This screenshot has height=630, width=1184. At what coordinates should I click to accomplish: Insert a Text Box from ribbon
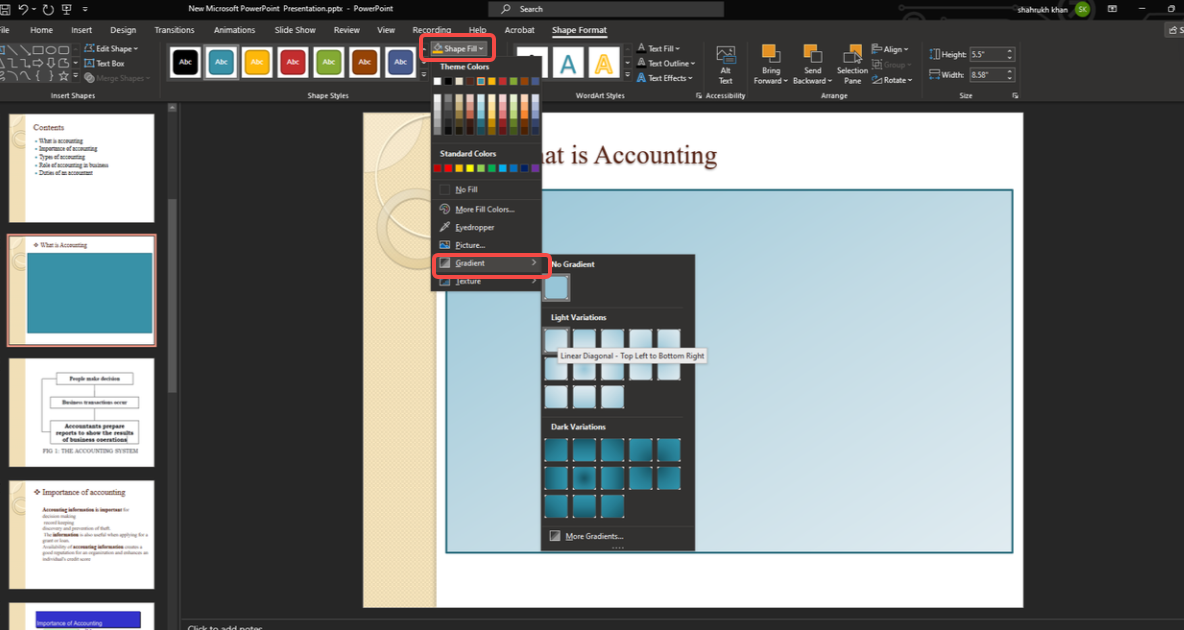click(x=110, y=63)
